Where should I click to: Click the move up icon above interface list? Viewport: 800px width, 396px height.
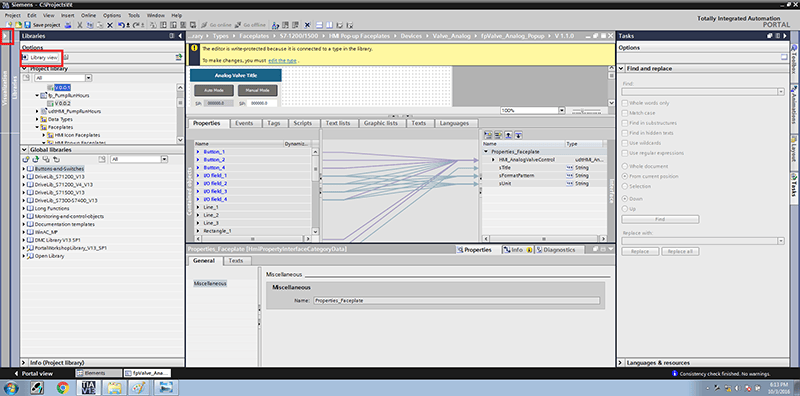tap(508, 135)
